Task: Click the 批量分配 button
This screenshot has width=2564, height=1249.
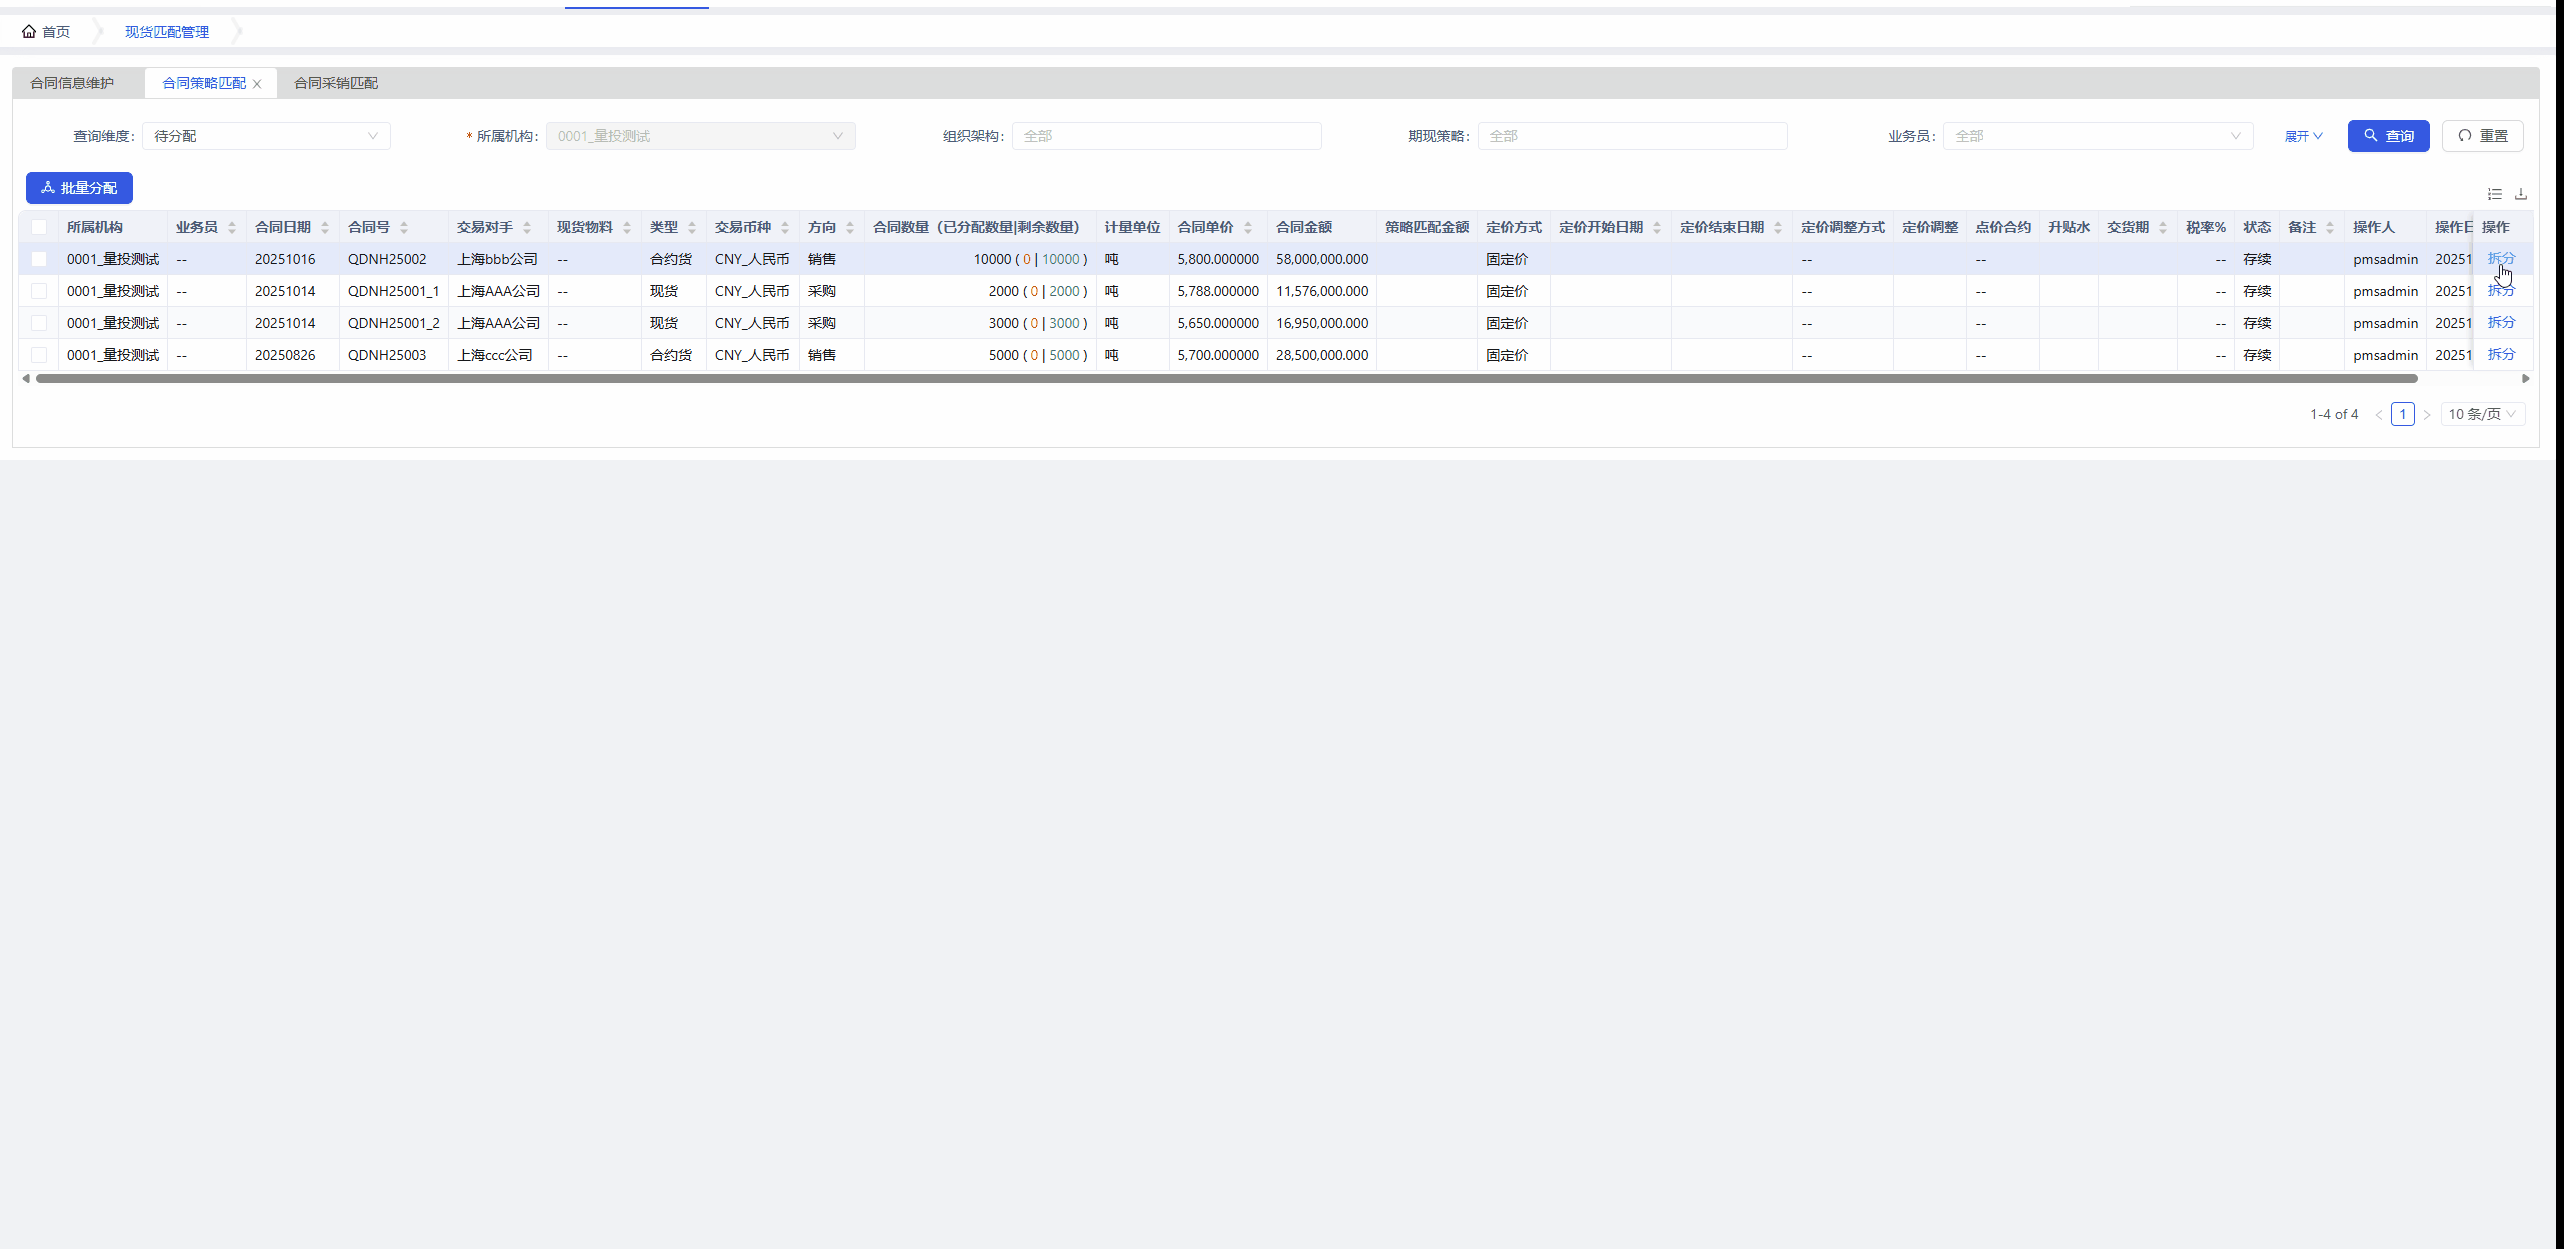Action: pyautogui.click(x=79, y=188)
